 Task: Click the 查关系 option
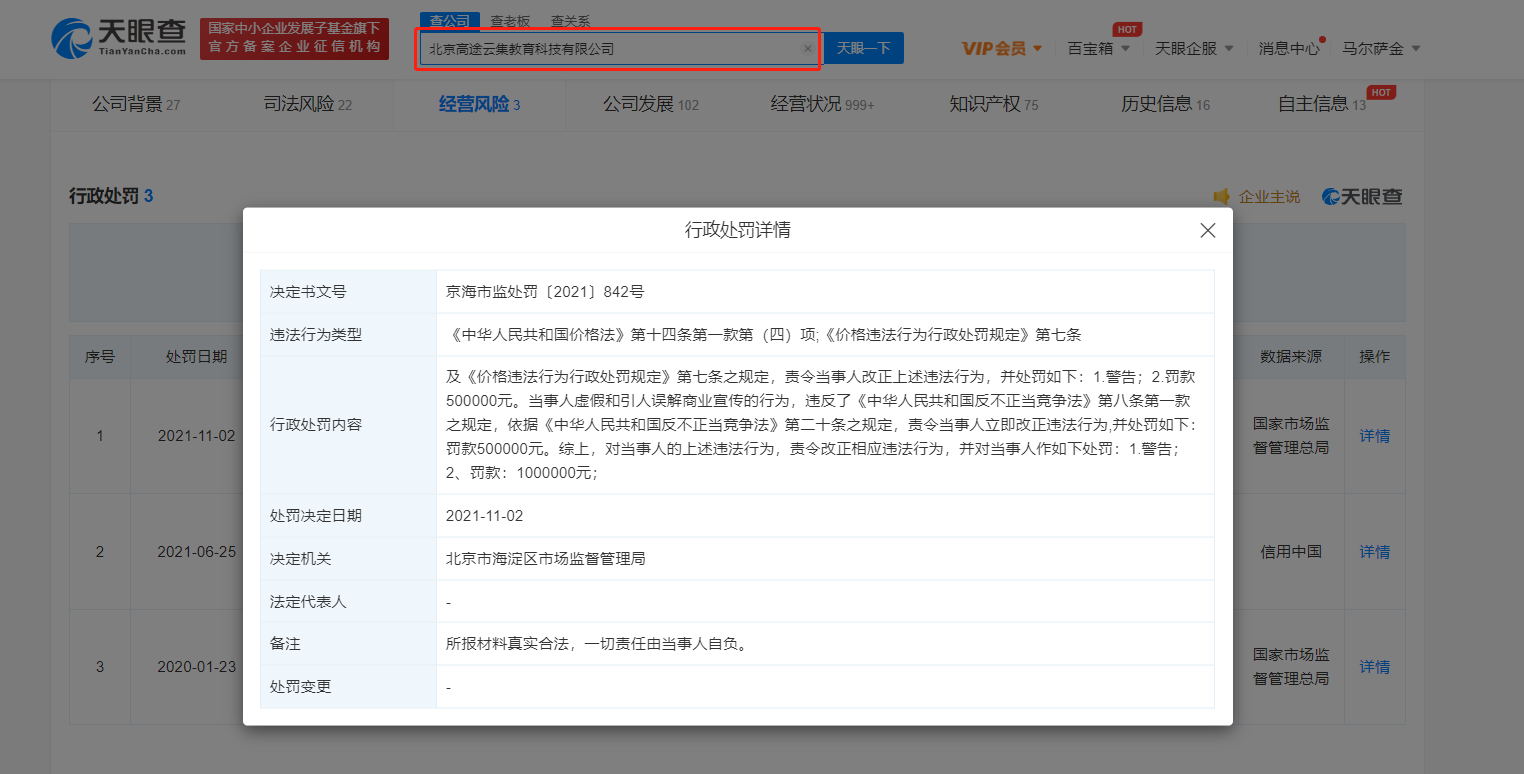[568, 19]
